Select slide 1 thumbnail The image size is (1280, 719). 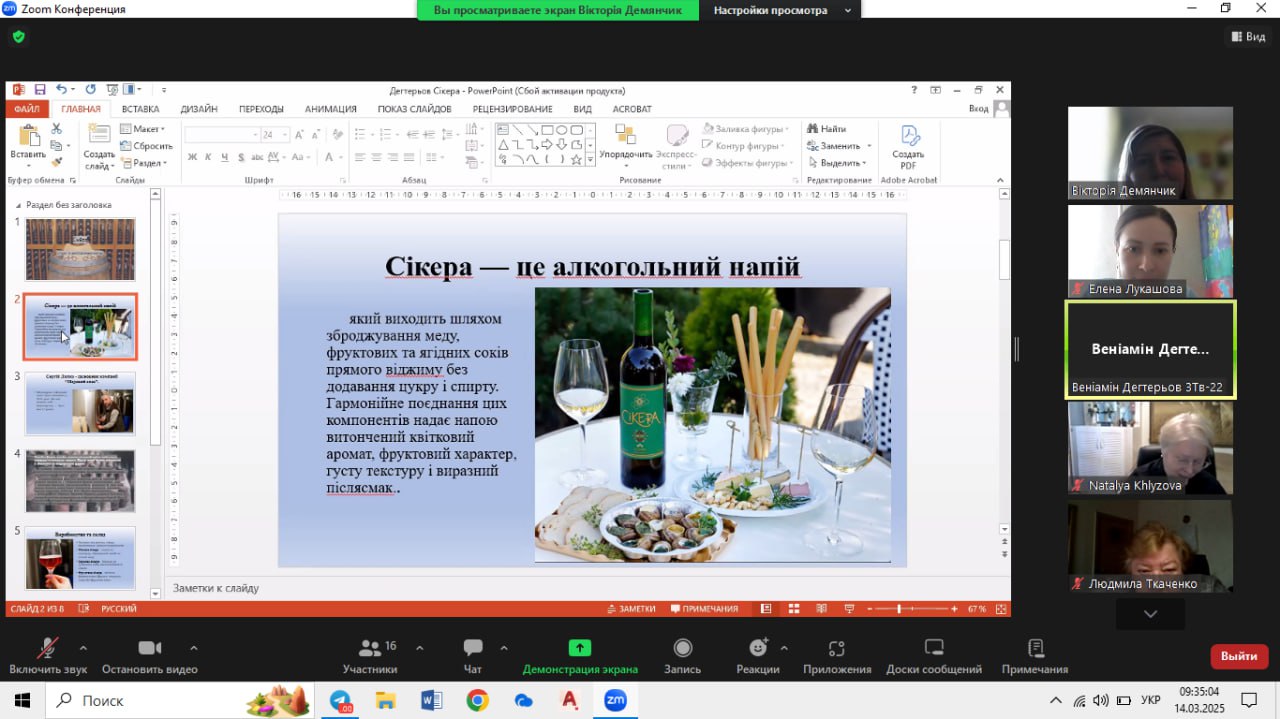click(x=80, y=249)
